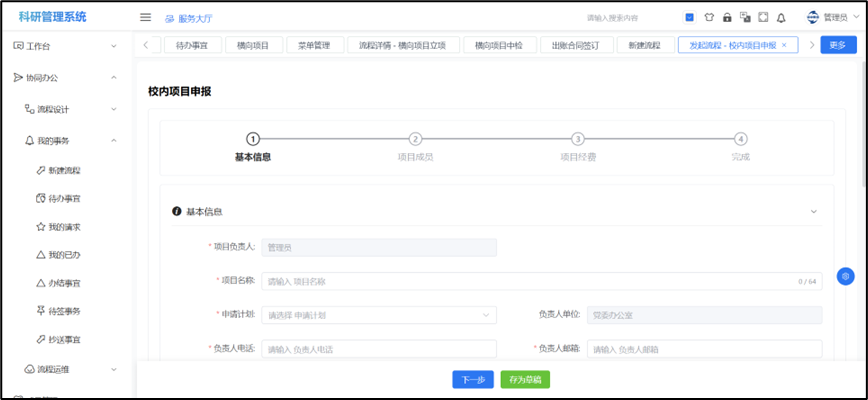
Task: Click the blue floating settings icon
Action: [845, 276]
